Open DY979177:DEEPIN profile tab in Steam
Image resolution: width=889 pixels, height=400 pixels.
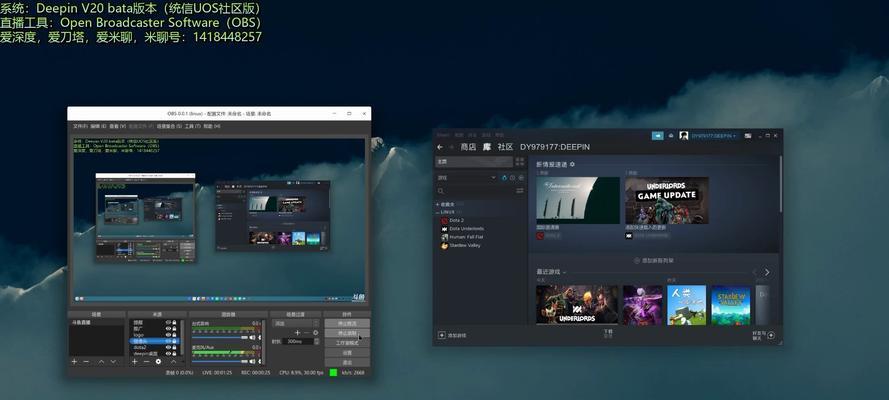[555, 147]
